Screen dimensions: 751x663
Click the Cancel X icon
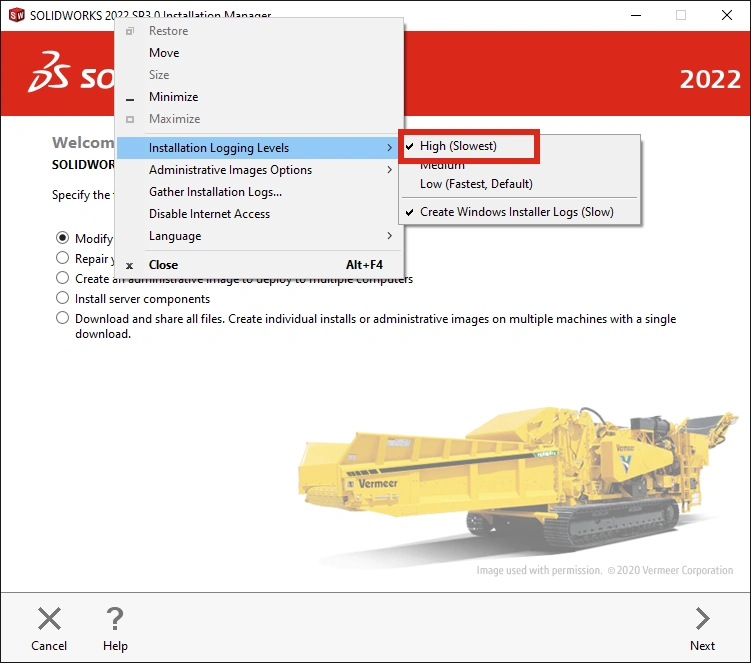coord(49,618)
